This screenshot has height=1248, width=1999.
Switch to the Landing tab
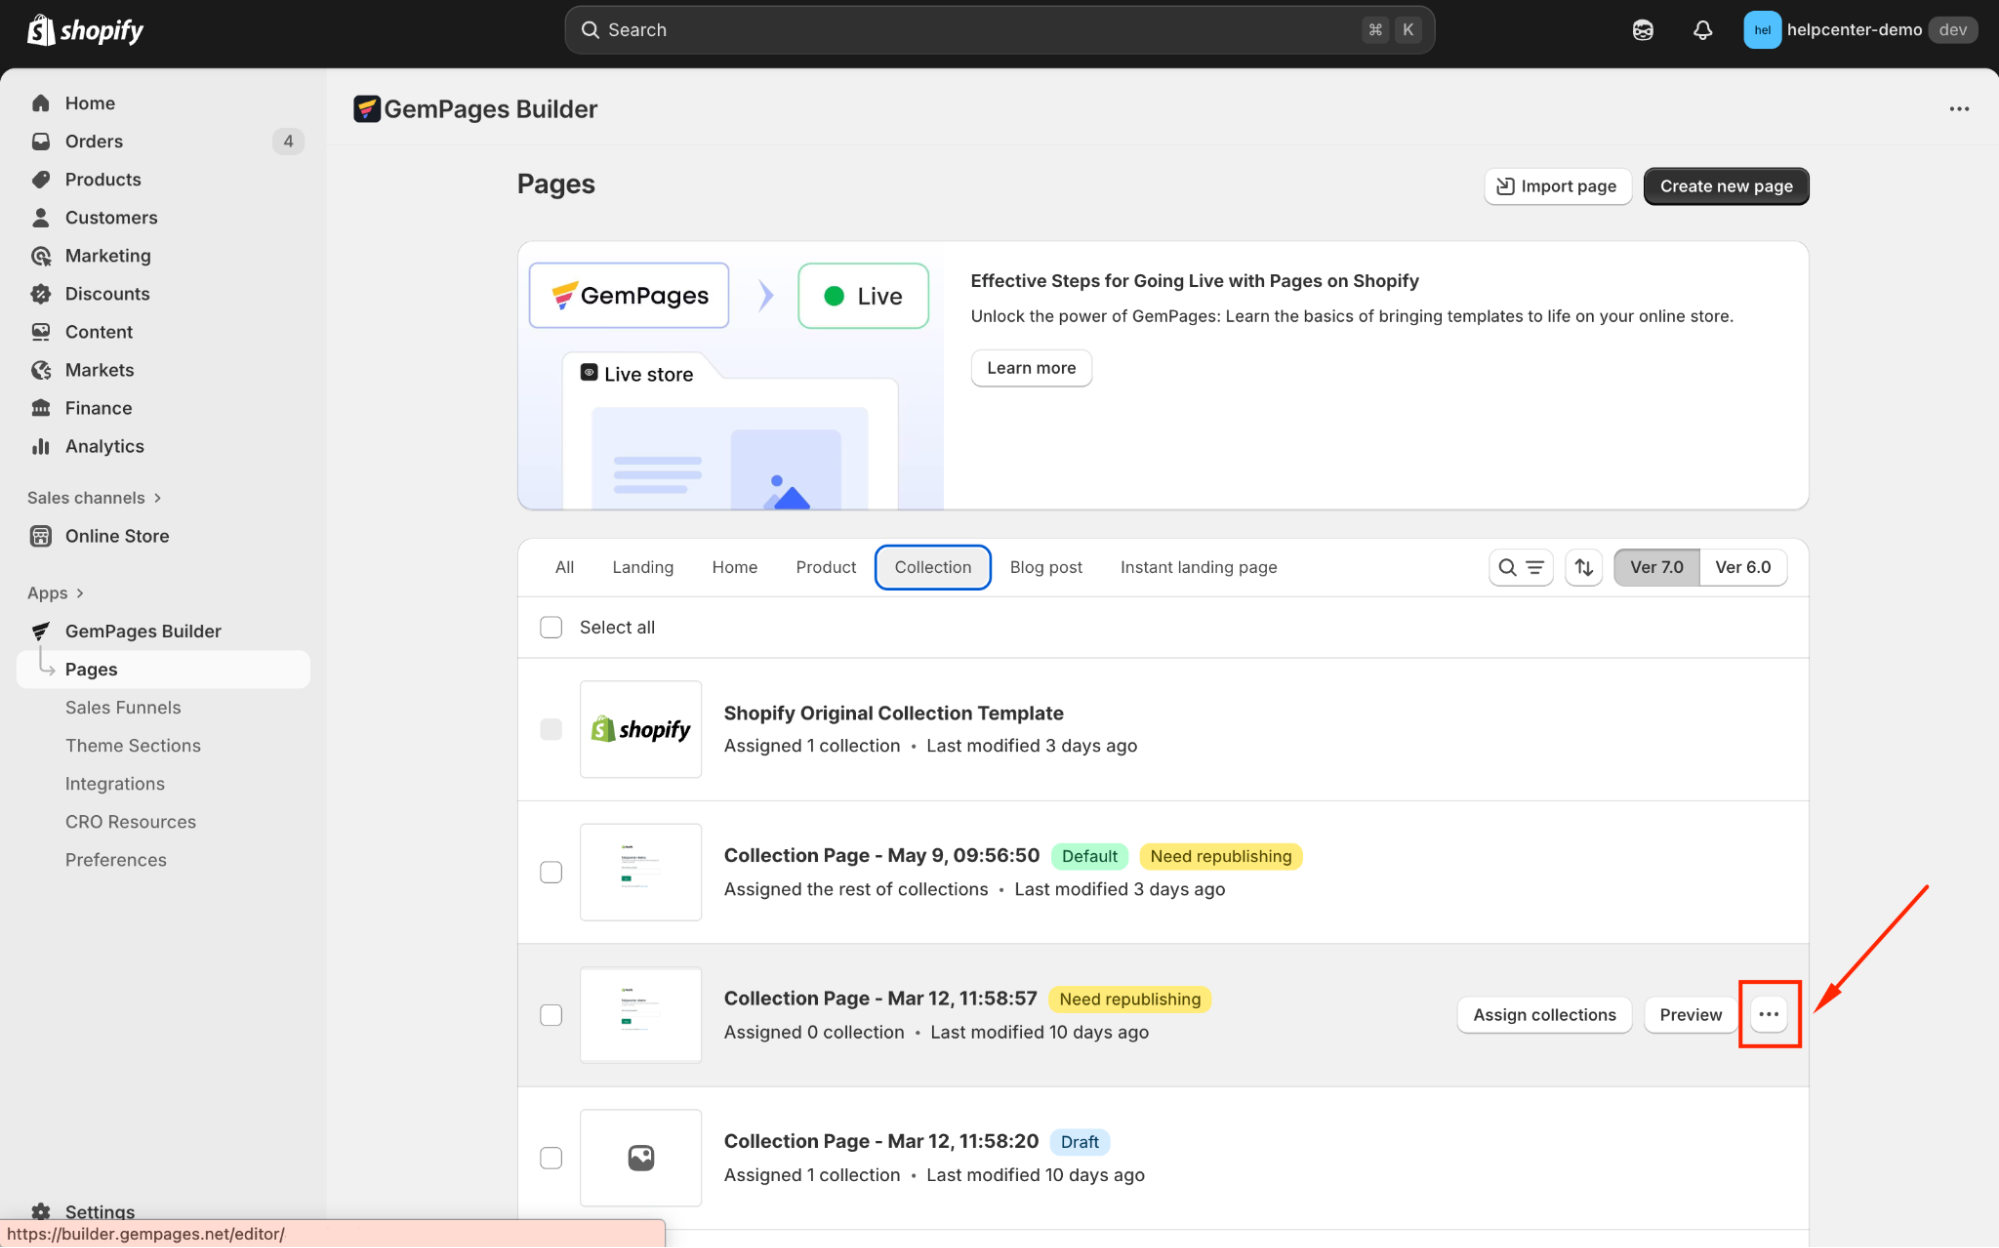[642, 567]
